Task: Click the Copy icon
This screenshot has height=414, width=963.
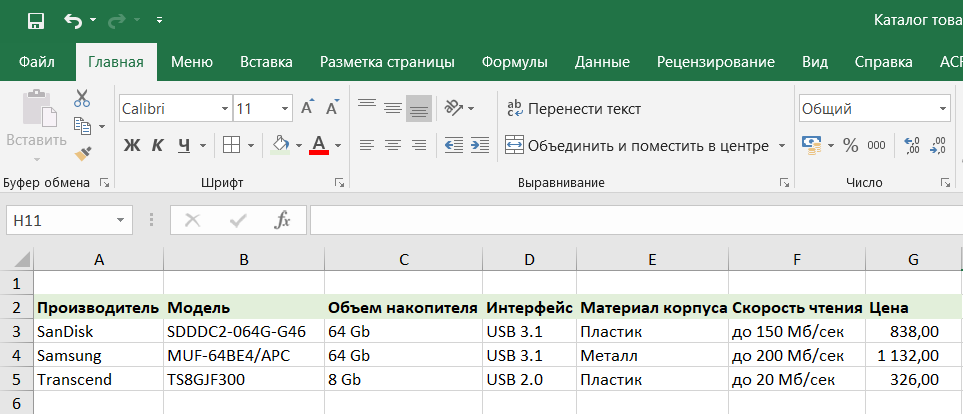Action: (82, 126)
